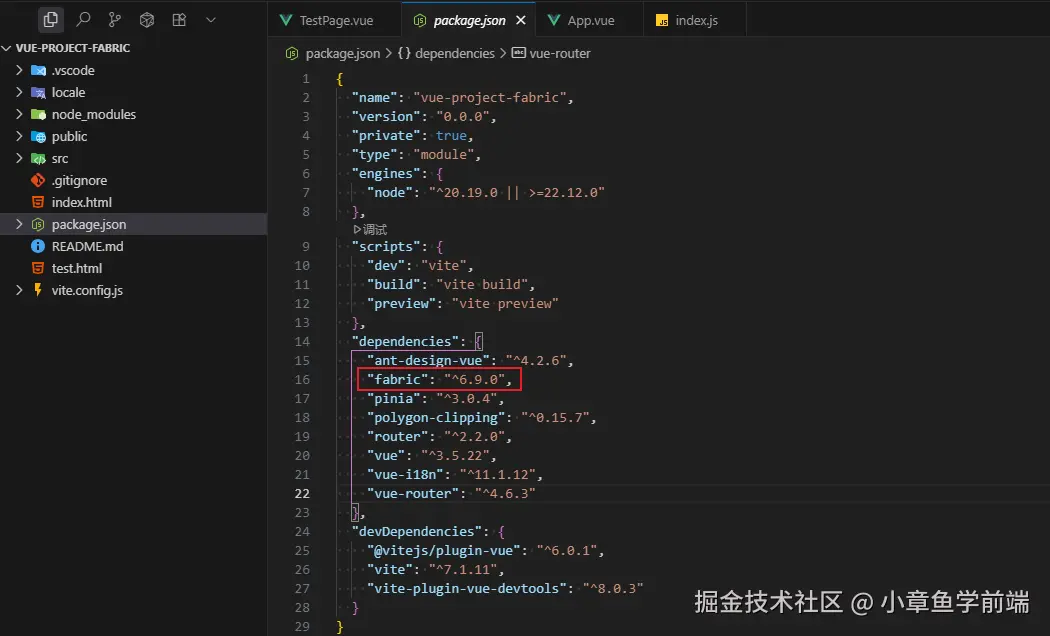Click the src folder icon
1050x636 pixels.
pos(39,159)
